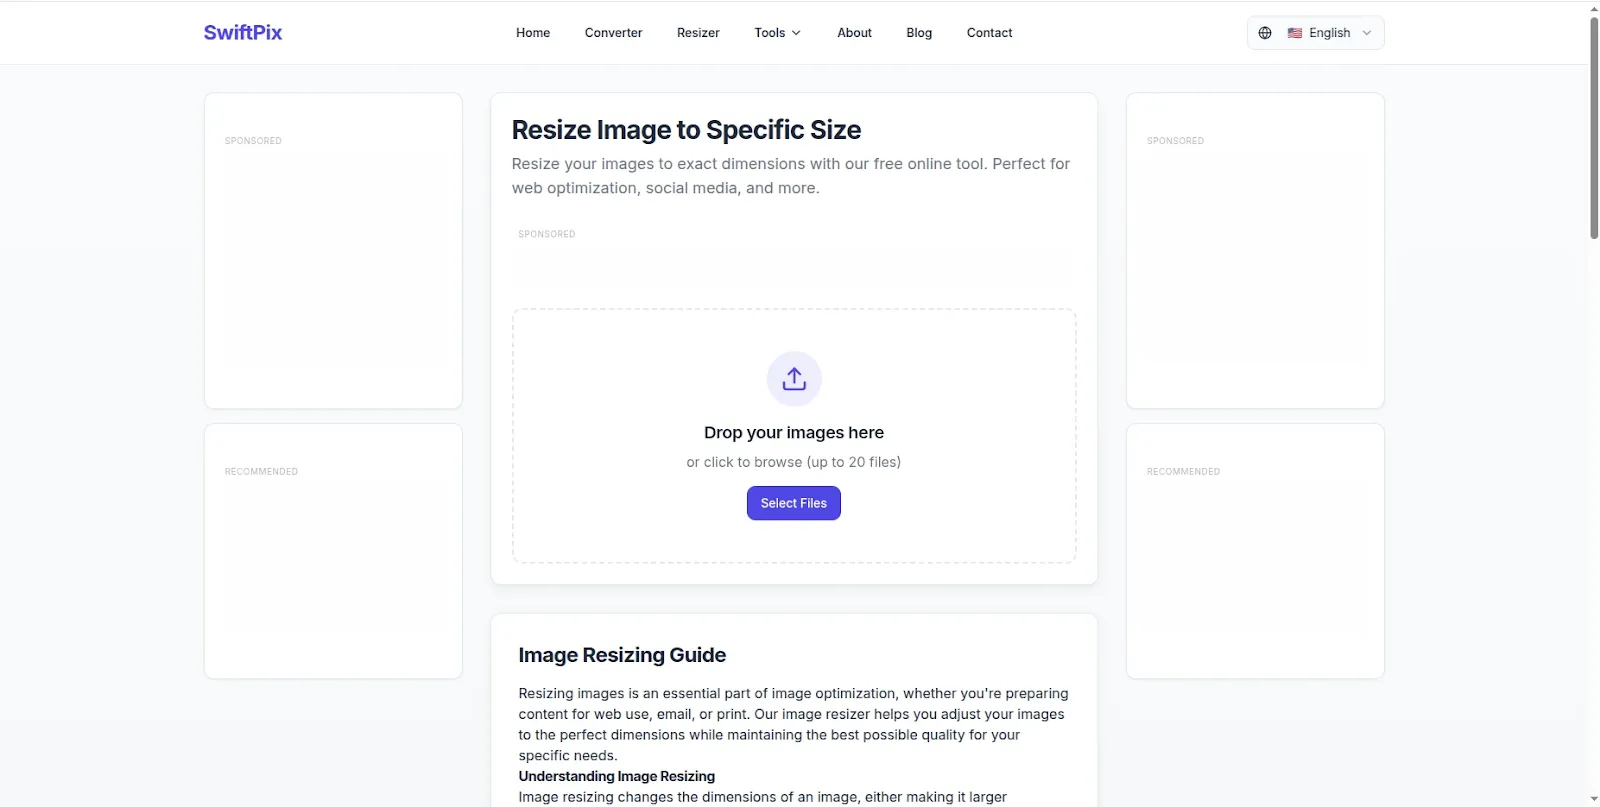Image resolution: width=1600 pixels, height=807 pixels.
Task: Click the SwiftPix logo
Action: pos(243,33)
